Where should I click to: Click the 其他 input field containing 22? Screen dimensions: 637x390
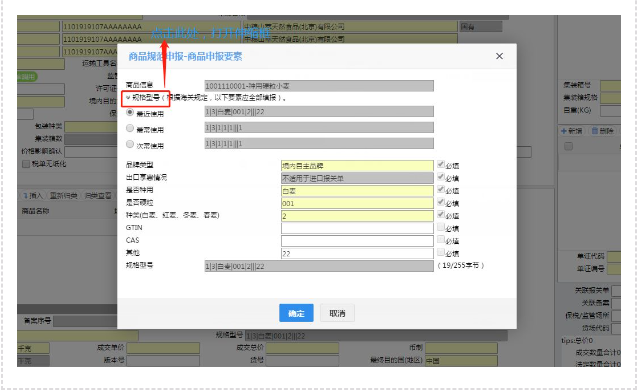[357, 253]
